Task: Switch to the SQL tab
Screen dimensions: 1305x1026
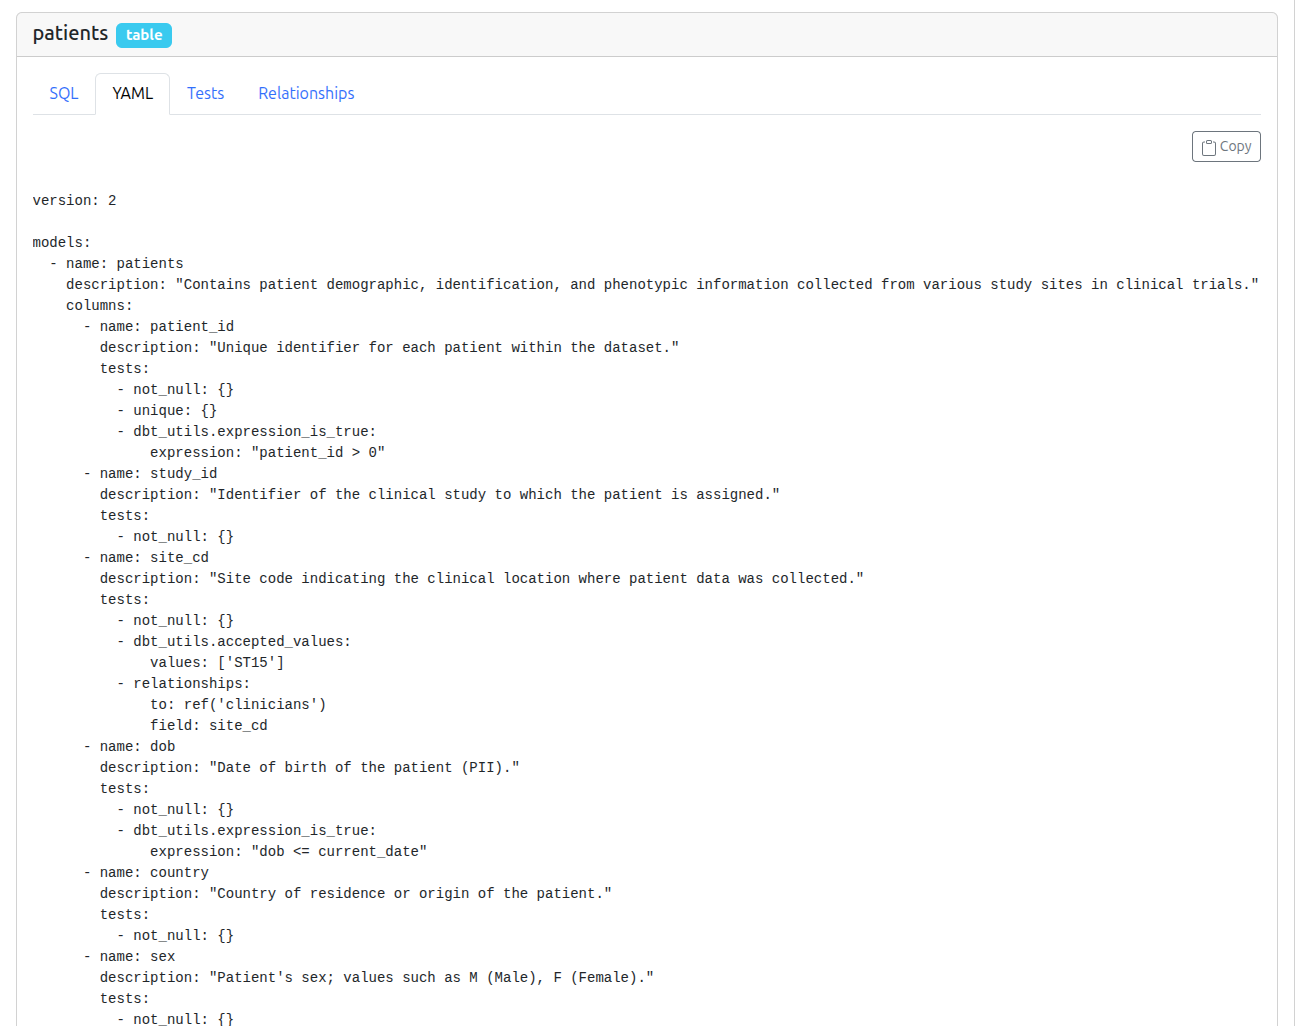Action: pos(63,93)
